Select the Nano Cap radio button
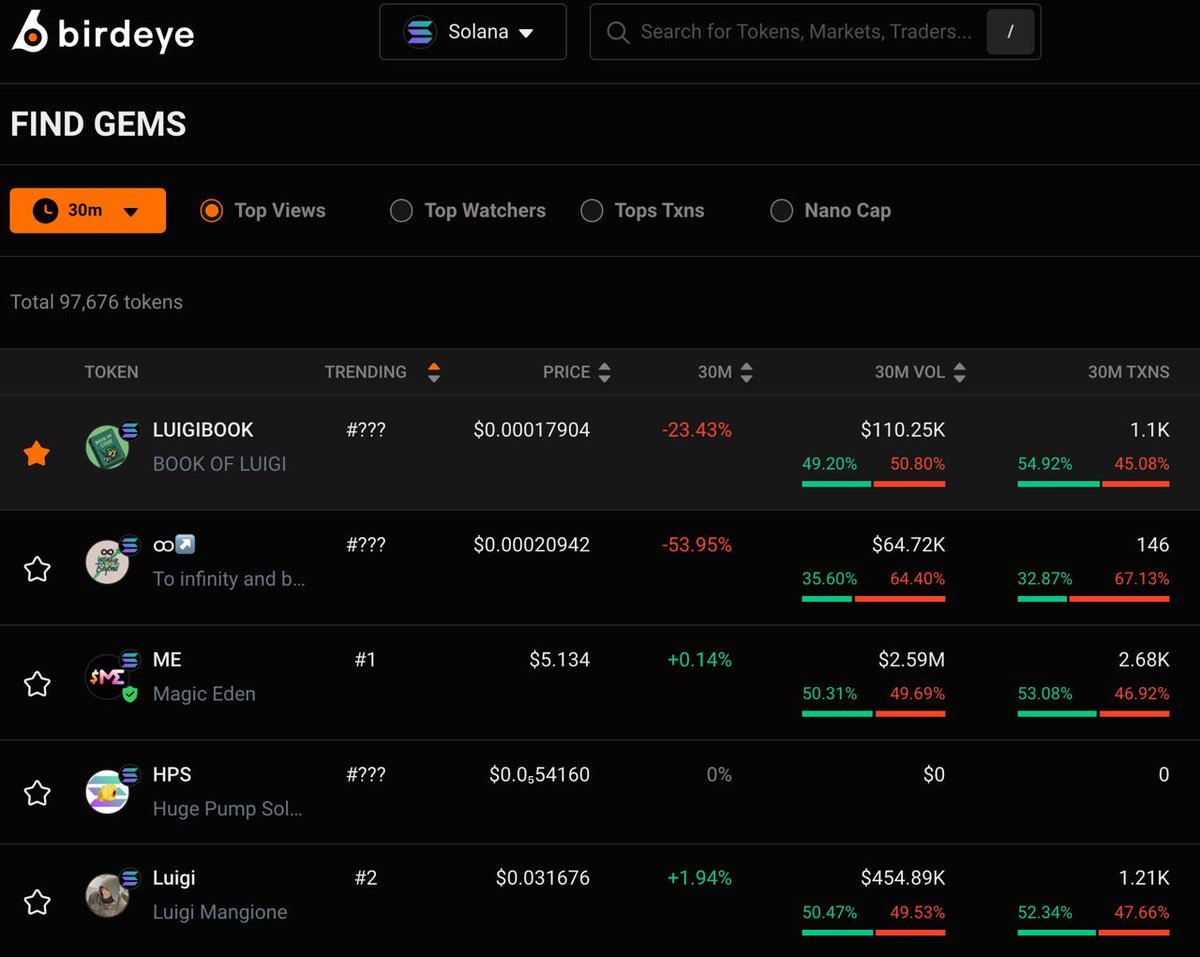Viewport: 1200px width, 957px height. point(782,211)
